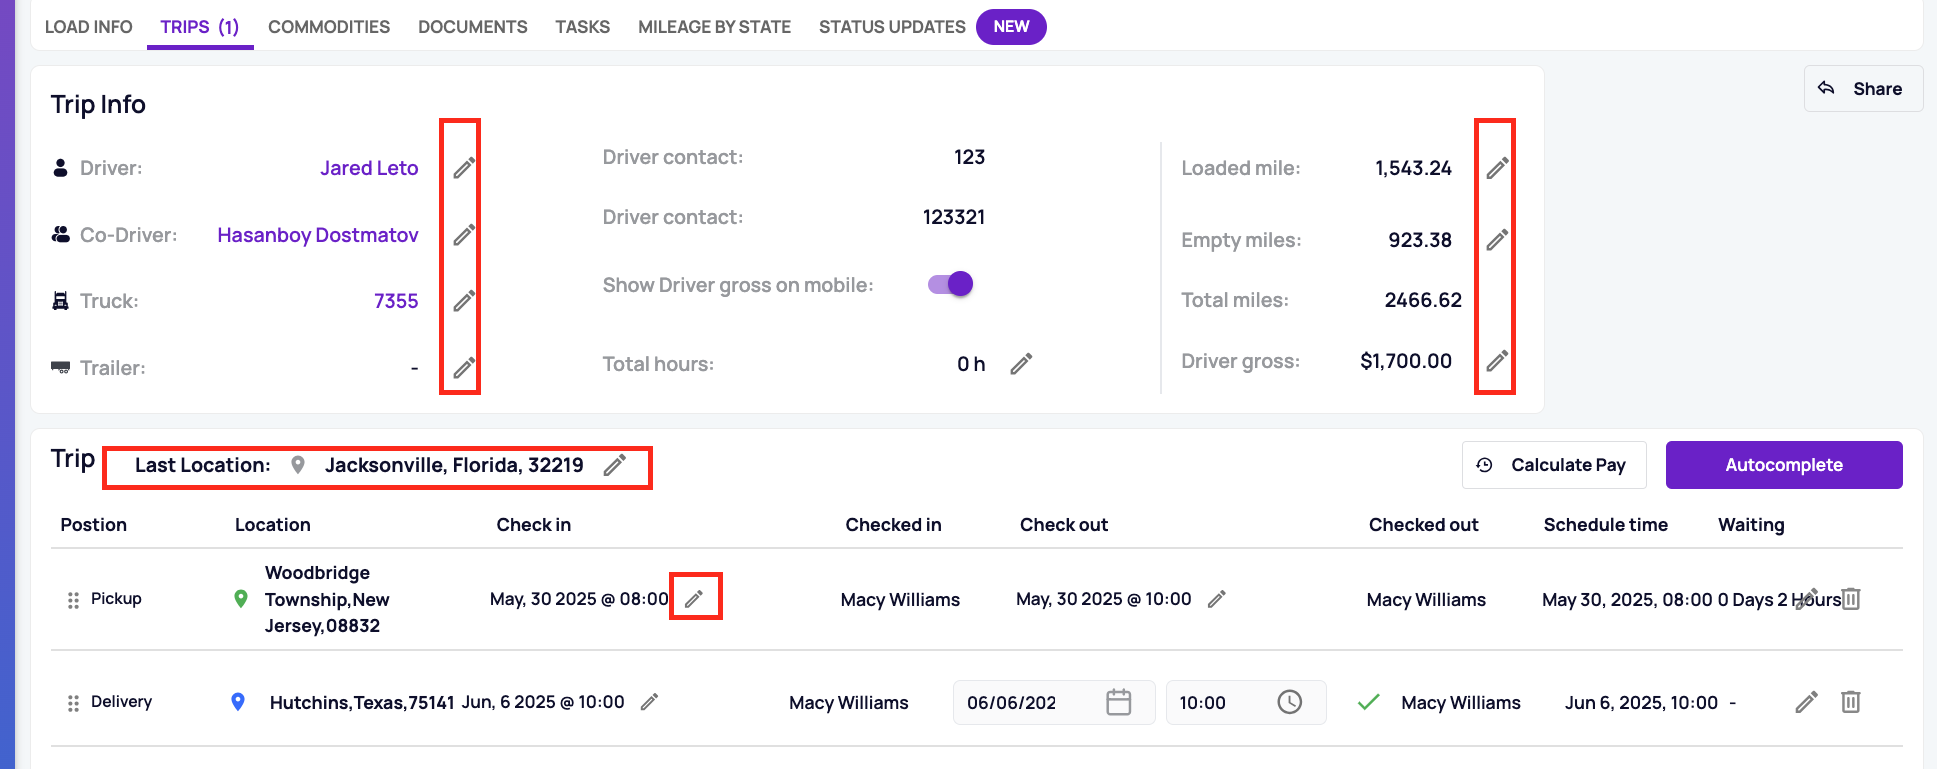Edit Last Location Jacksonville pencil
1937x769 pixels.
(x=614, y=465)
